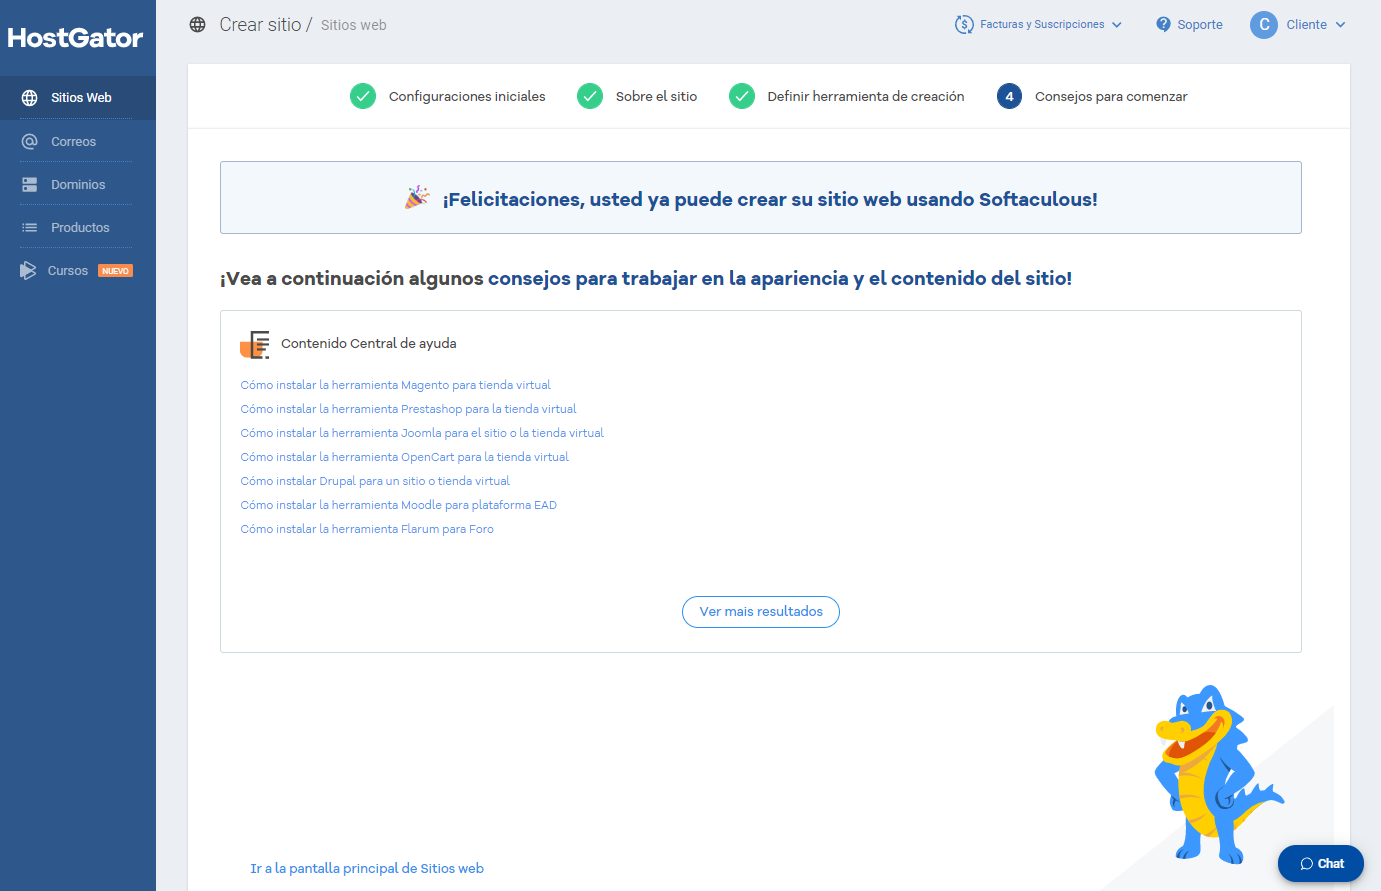Click the Correos at-sign icon
Image resolution: width=1381 pixels, height=891 pixels.
click(30, 141)
